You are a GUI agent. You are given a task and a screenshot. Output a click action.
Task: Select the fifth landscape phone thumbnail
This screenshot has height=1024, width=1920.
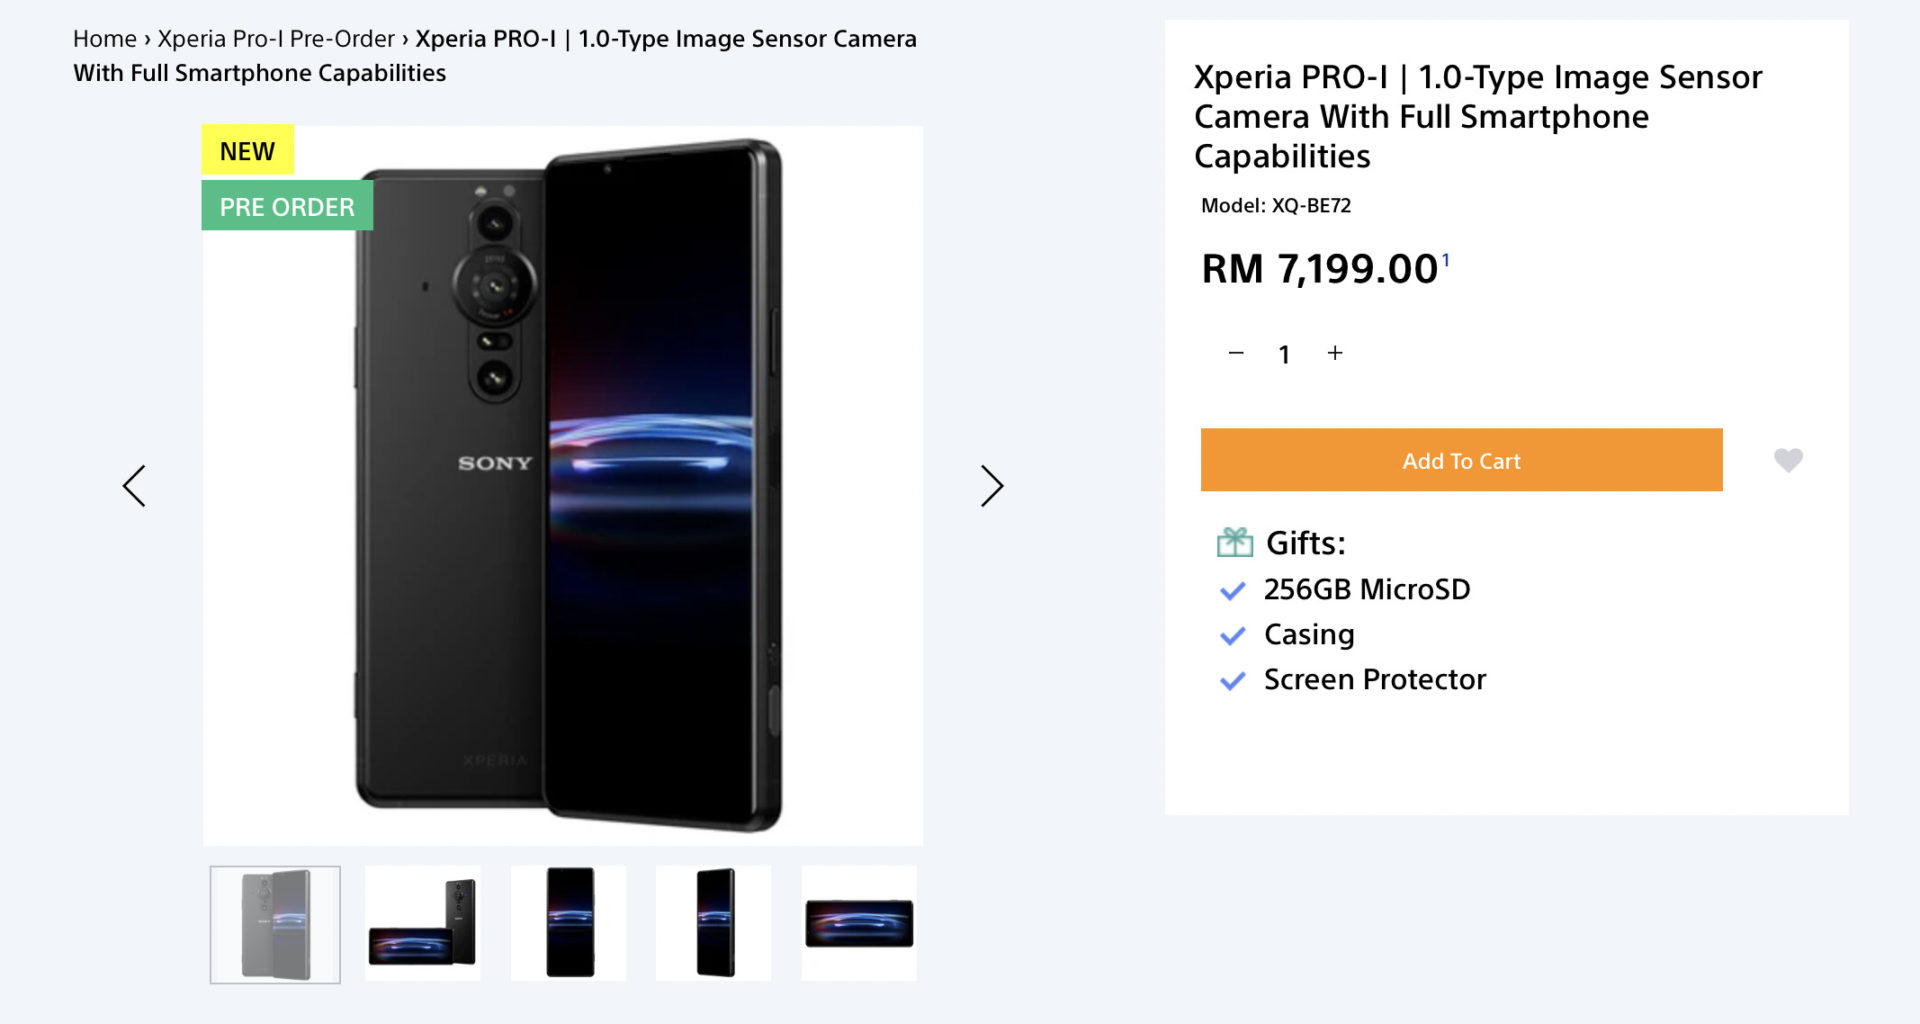point(859,924)
